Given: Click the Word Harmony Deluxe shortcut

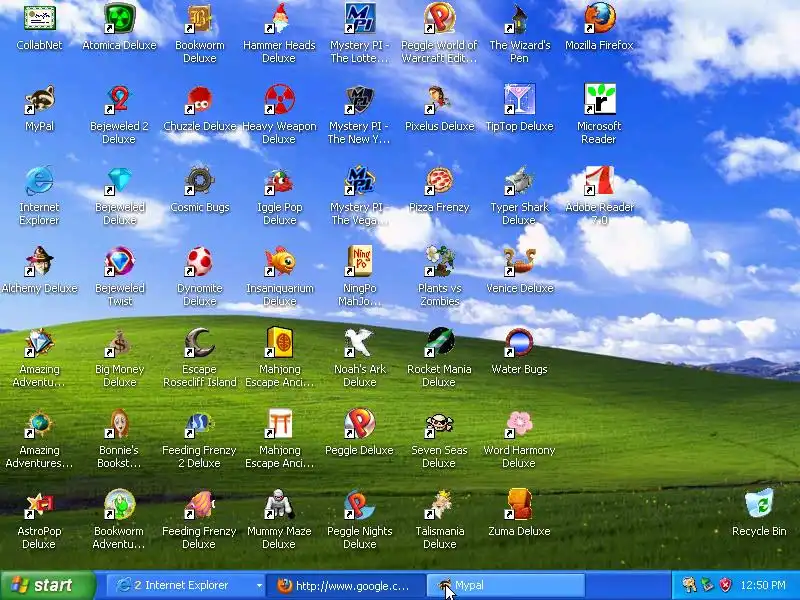Looking at the screenshot, I should click(519, 424).
